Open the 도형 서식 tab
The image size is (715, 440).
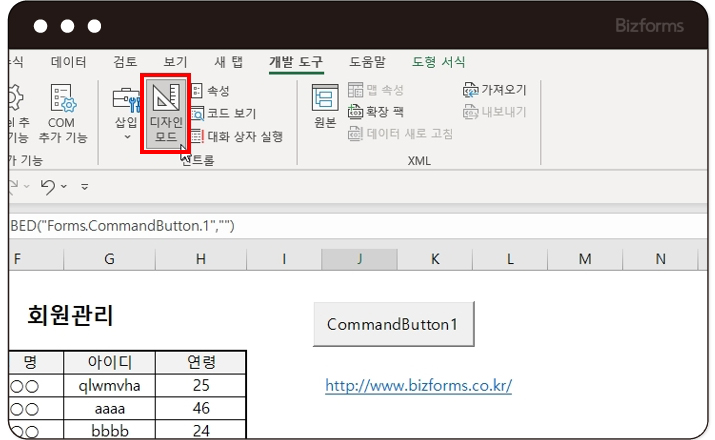pyautogui.click(x=439, y=62)
